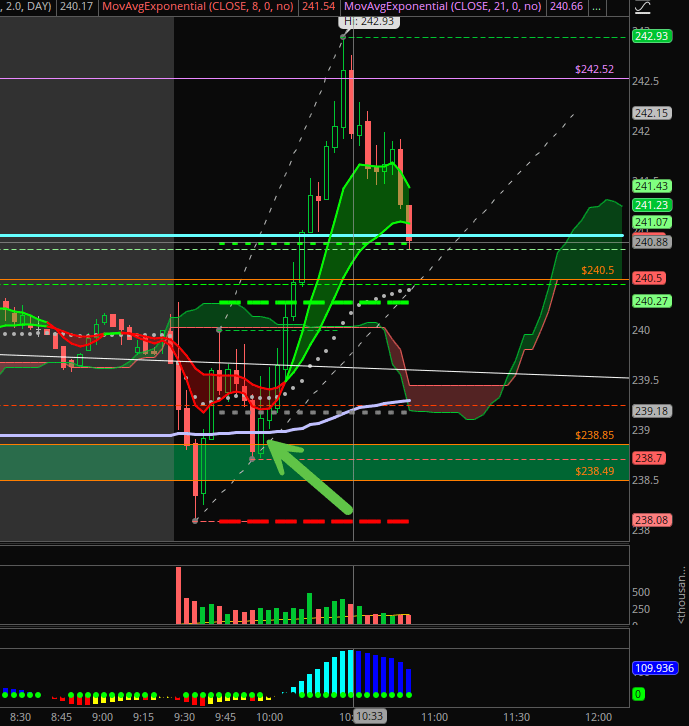This screenshot has width=689, height=726.
Task: Click the green 0 indicator value tag
Action: tap(638, 693)
